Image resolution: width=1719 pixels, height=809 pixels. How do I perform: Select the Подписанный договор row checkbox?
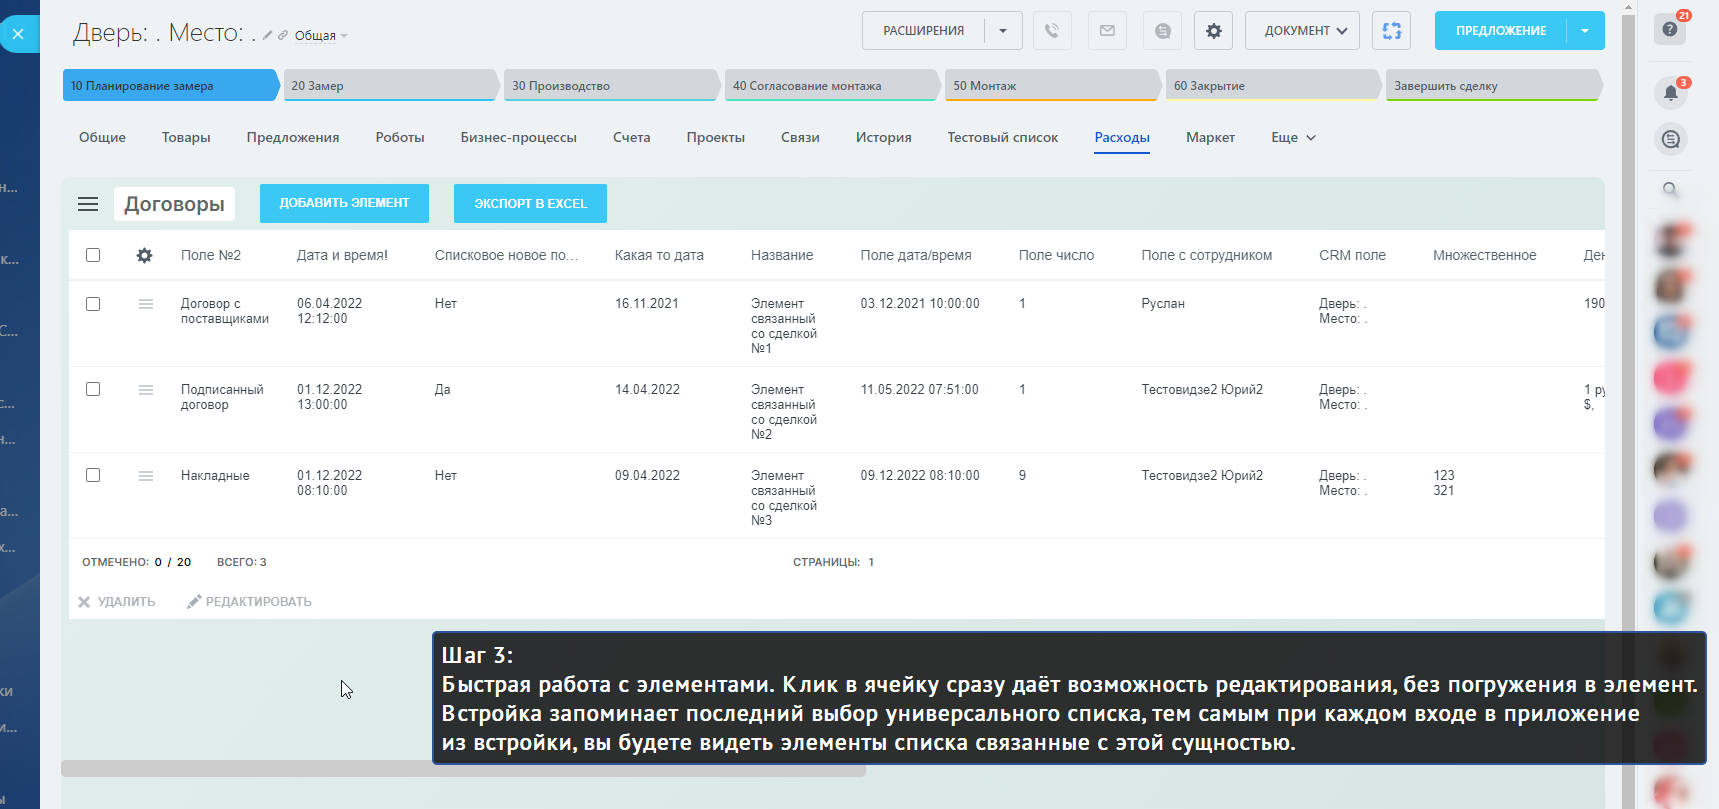click(93, 389)
